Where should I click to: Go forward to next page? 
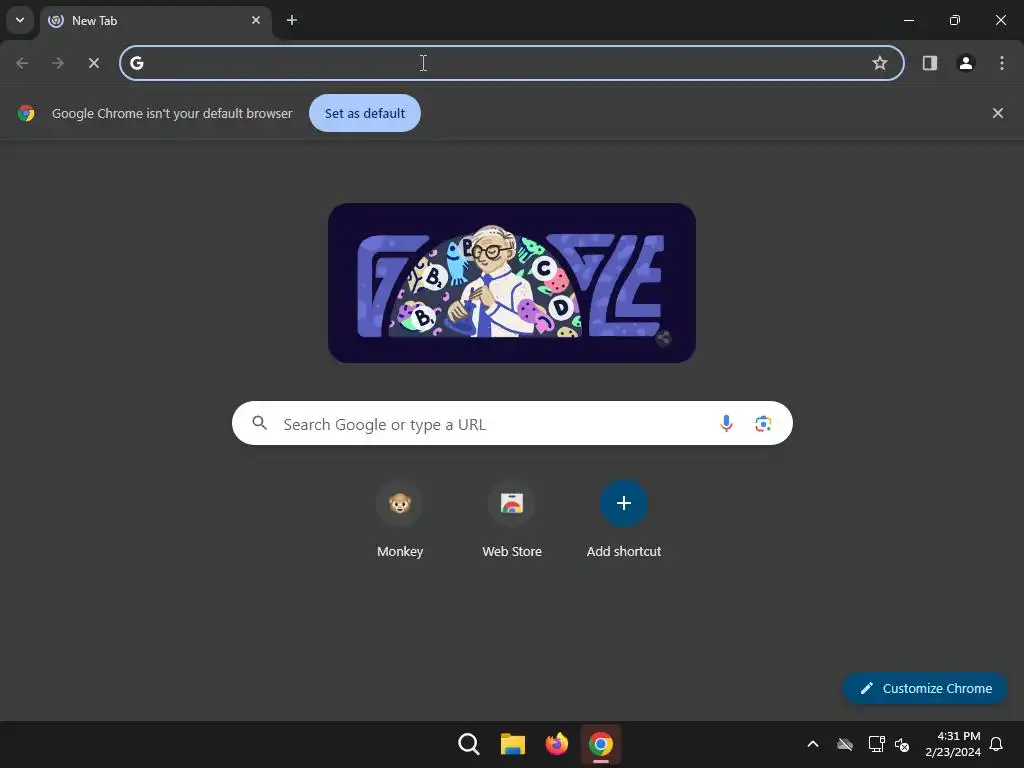point(58,63)
